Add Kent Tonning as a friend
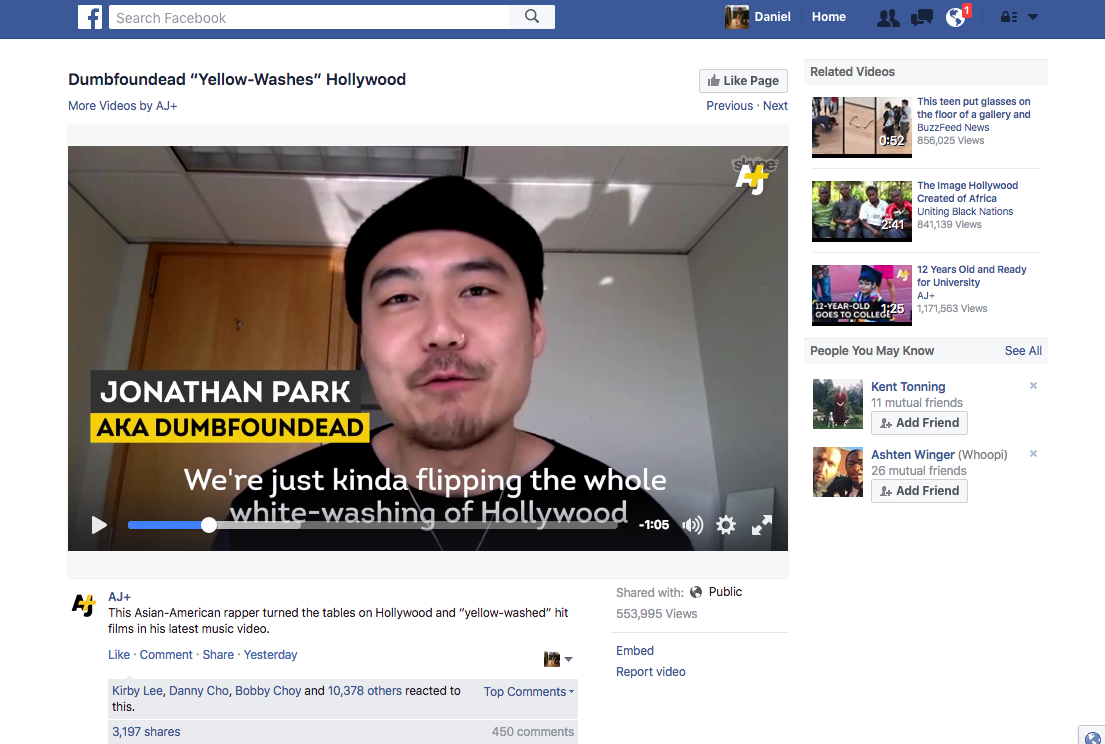Image resolution: width=1105 pixels, height=744 pixels. (x=919, y=423)
